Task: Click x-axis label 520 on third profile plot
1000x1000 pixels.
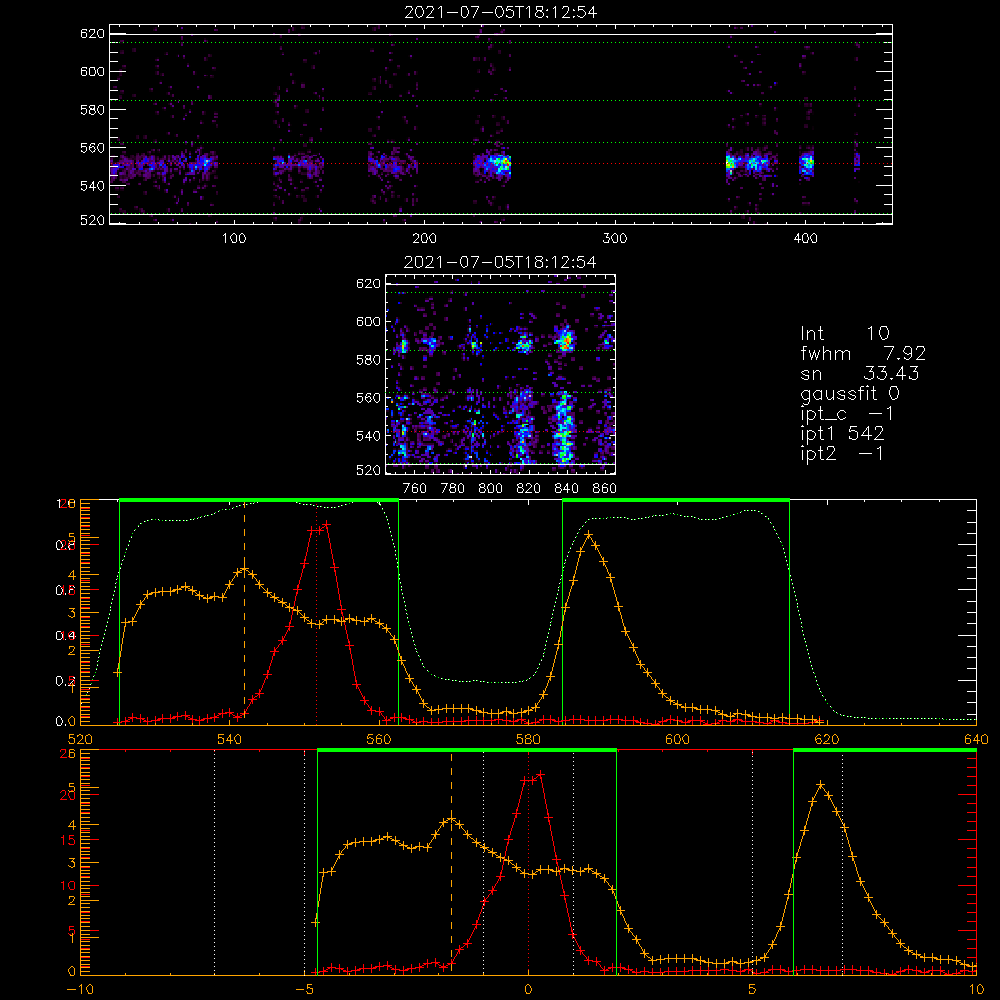Action: pyautogui.click(x=80, y=740)
